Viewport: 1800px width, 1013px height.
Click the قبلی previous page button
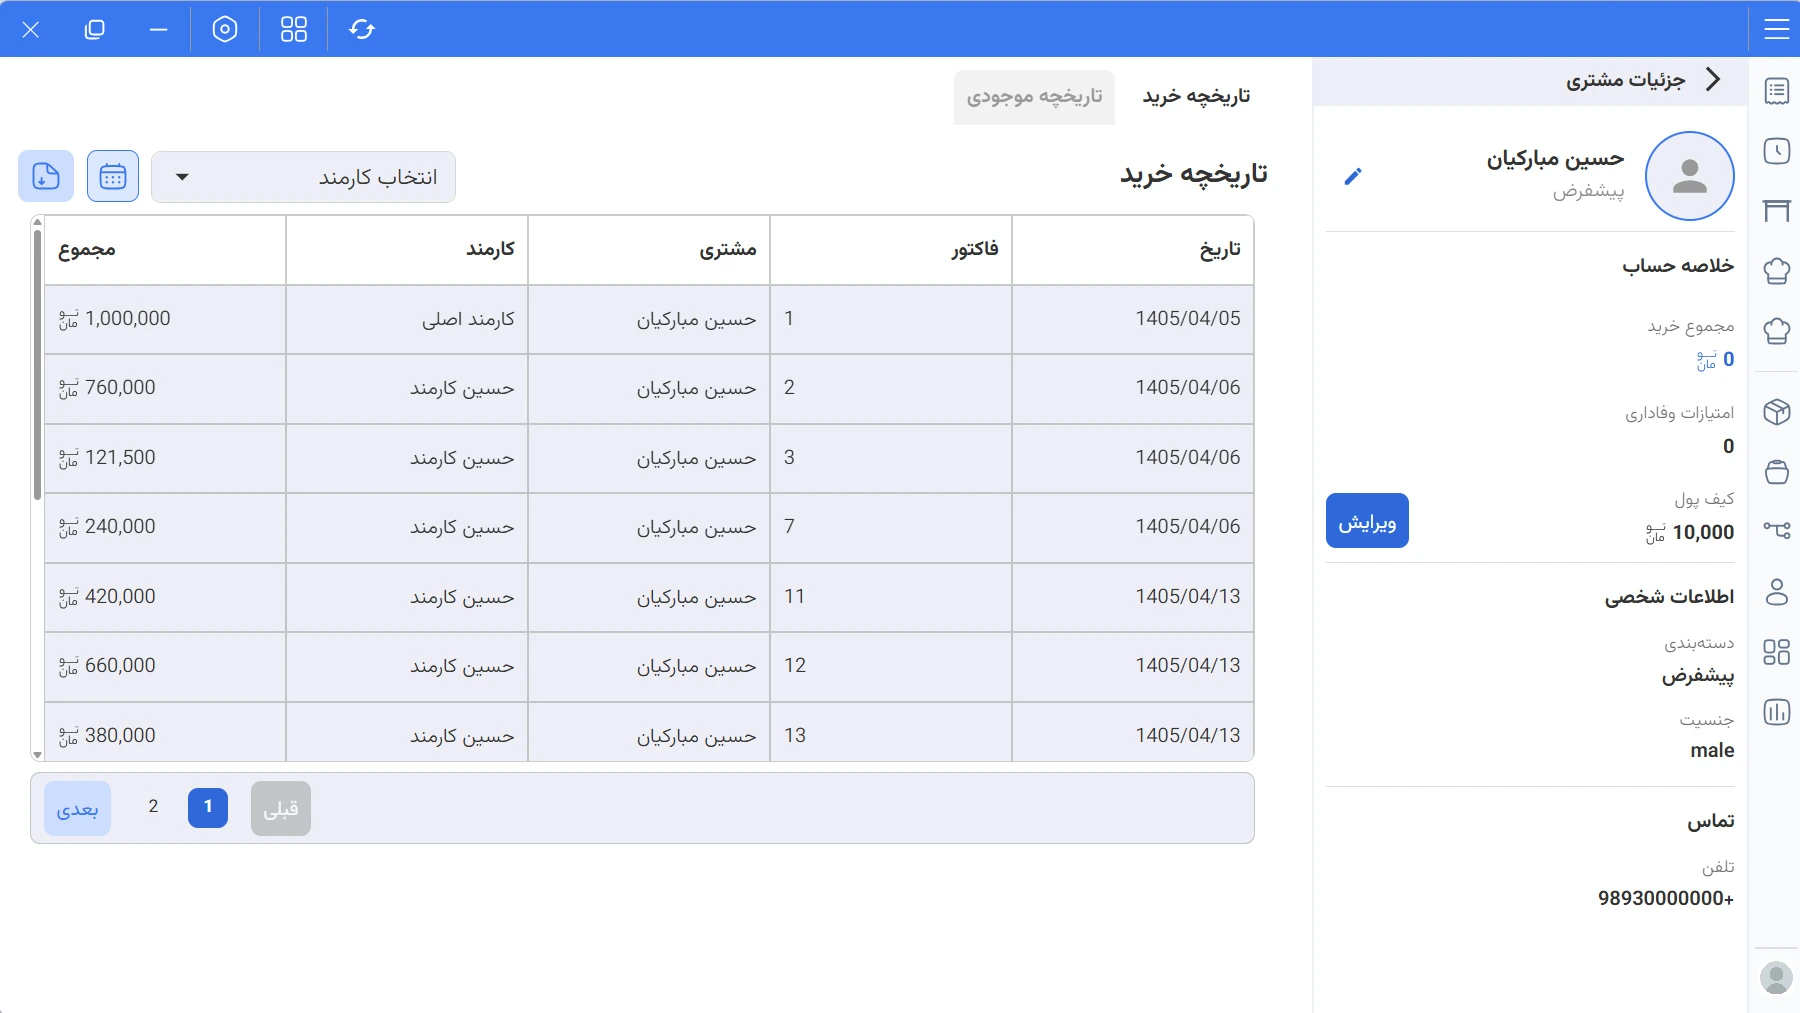click(x=281, y=808)
